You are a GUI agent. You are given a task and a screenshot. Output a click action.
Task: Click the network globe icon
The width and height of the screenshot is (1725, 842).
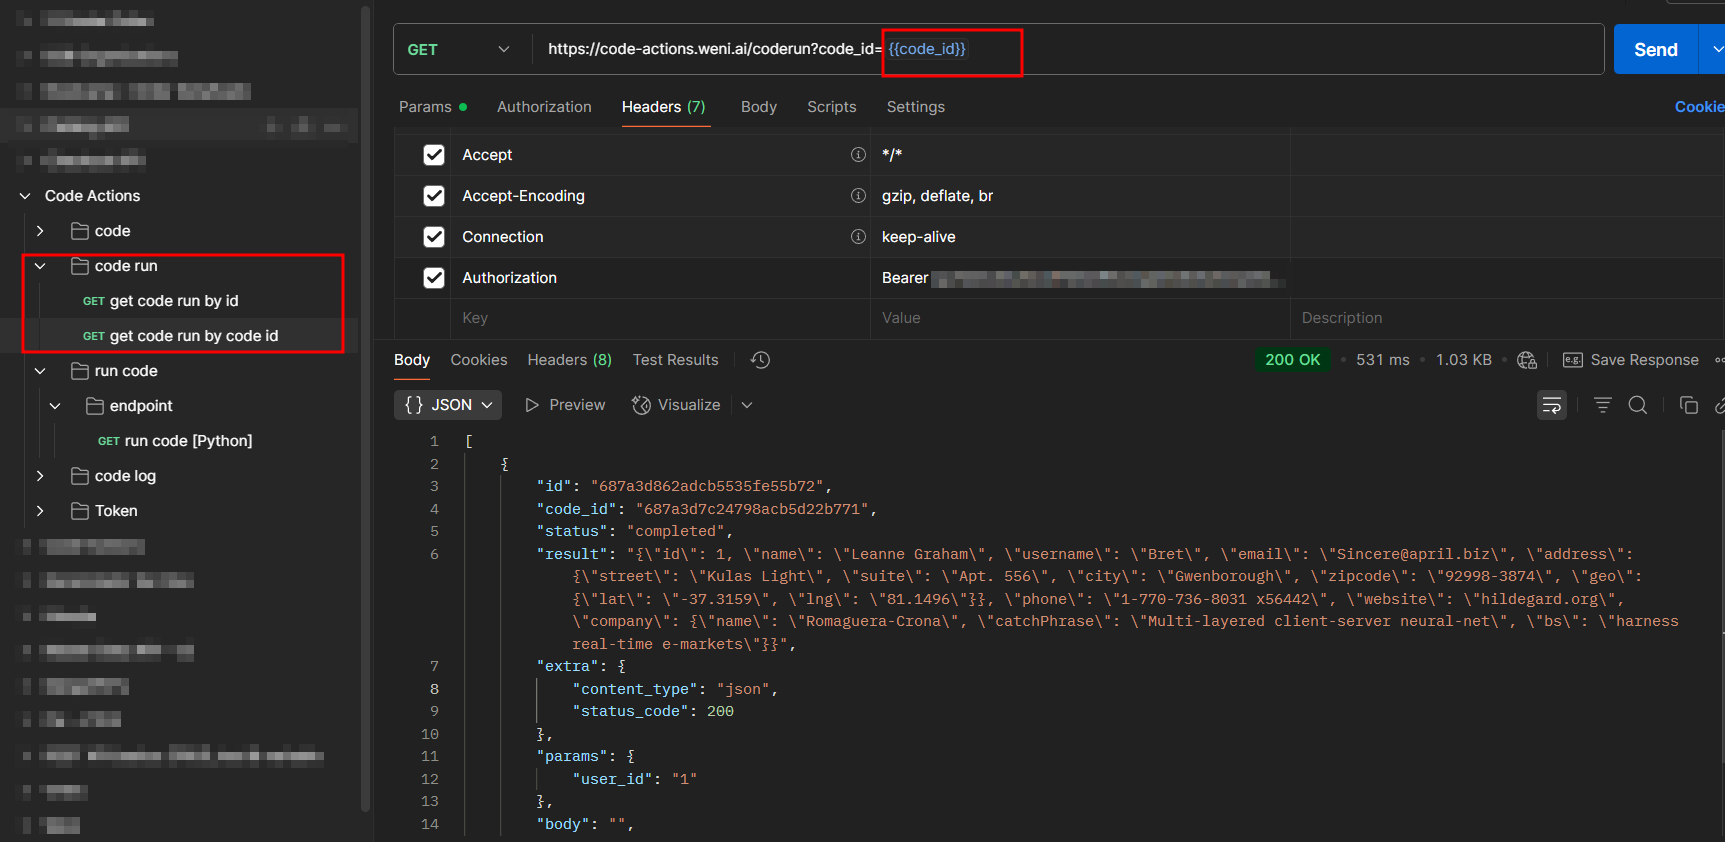(x=1526, y=360)
